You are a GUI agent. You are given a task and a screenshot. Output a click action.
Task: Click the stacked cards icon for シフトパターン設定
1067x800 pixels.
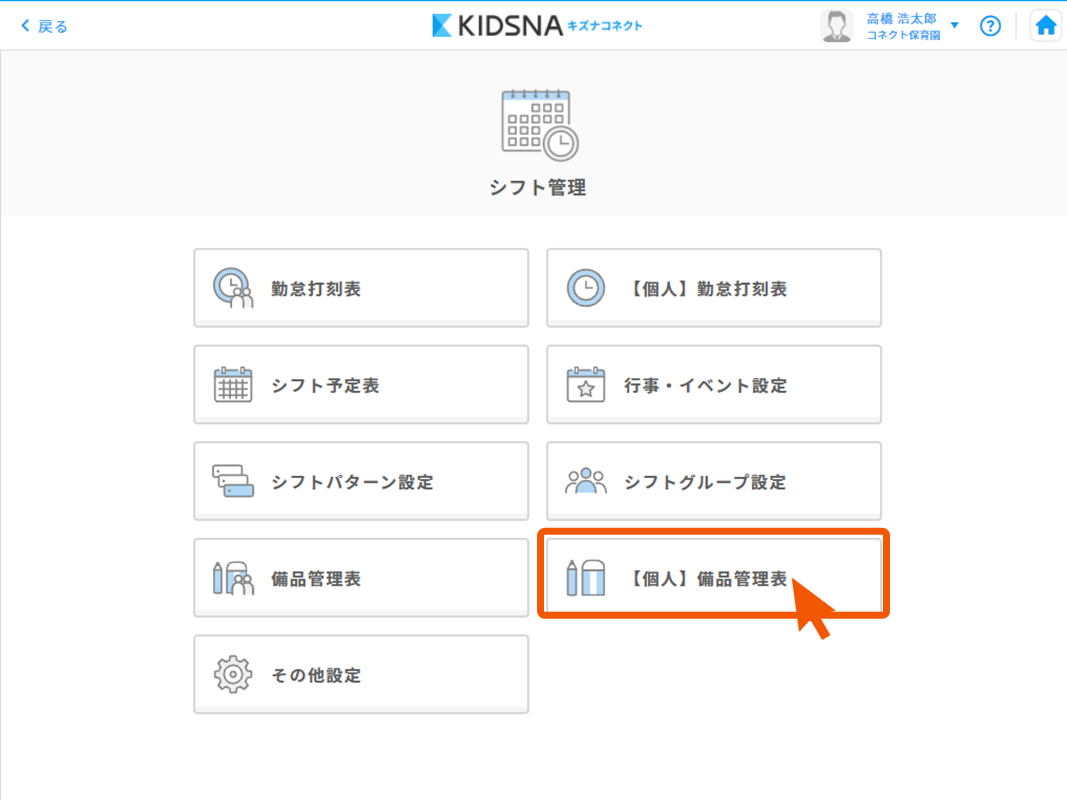point(233,482)
